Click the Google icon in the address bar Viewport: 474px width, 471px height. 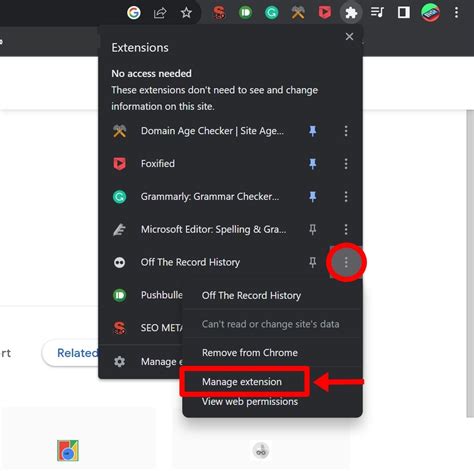pos(134,13)
